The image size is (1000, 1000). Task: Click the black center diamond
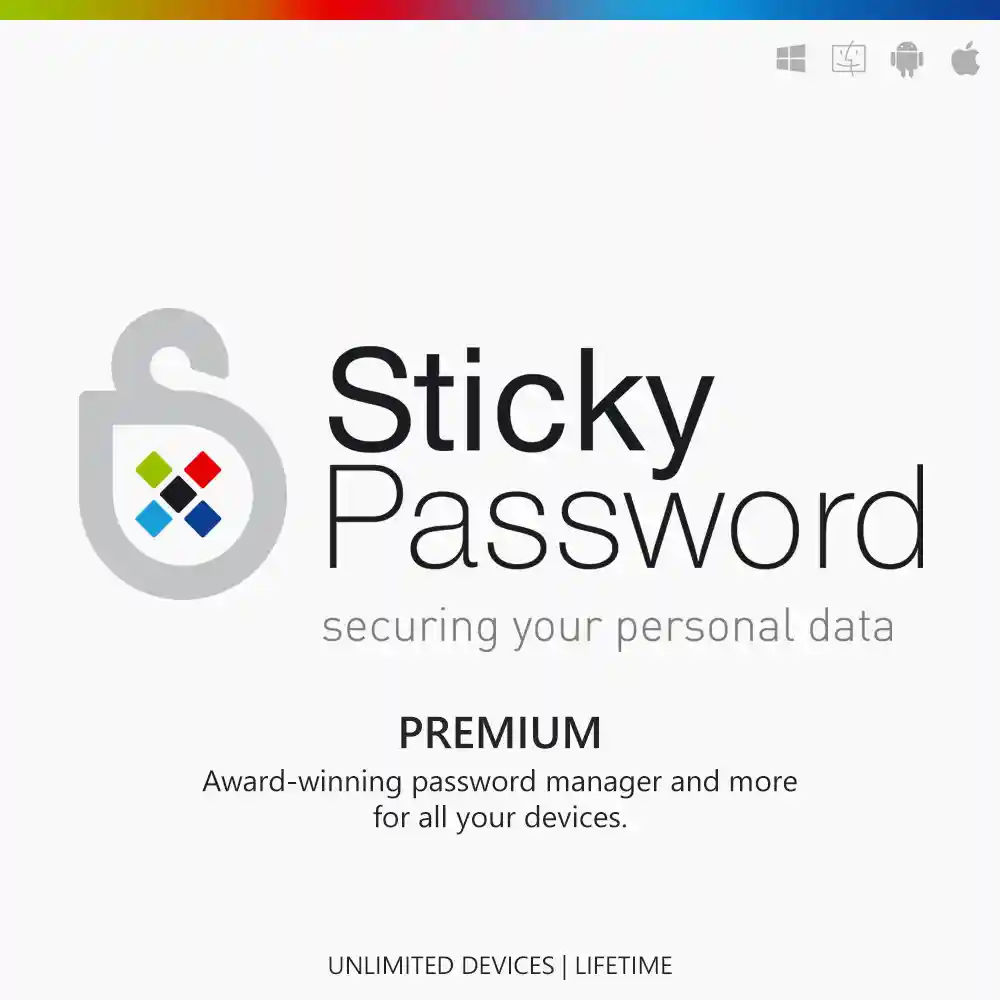tap(178, 494)
